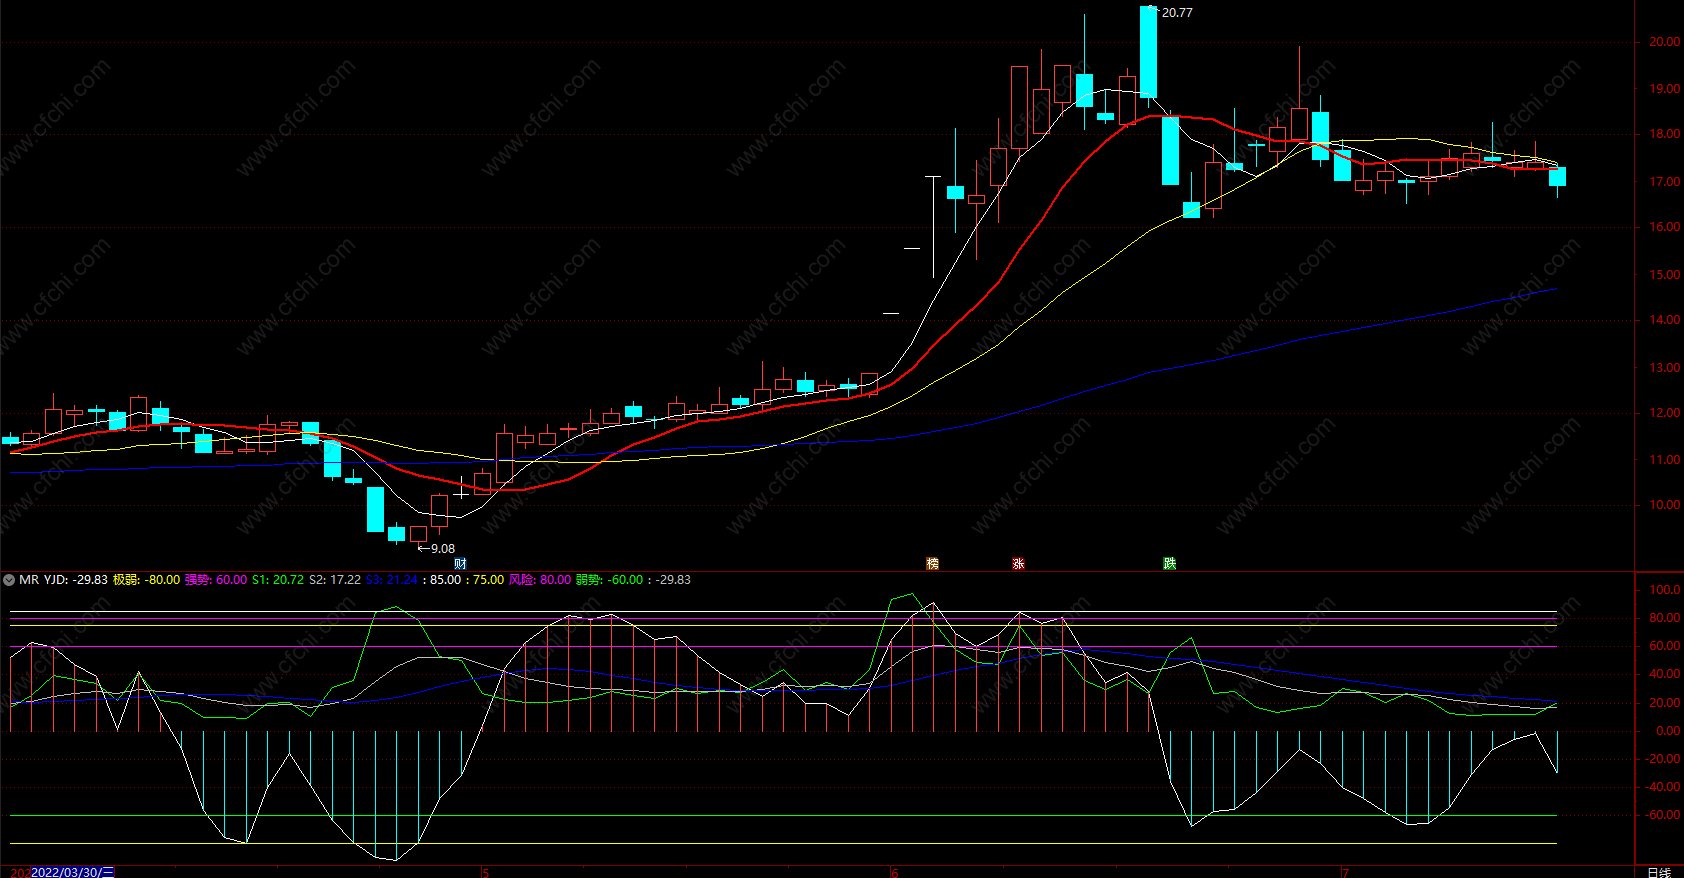Click the green 跌 event marker
Screen dimensions: 1684x878
1169,564
